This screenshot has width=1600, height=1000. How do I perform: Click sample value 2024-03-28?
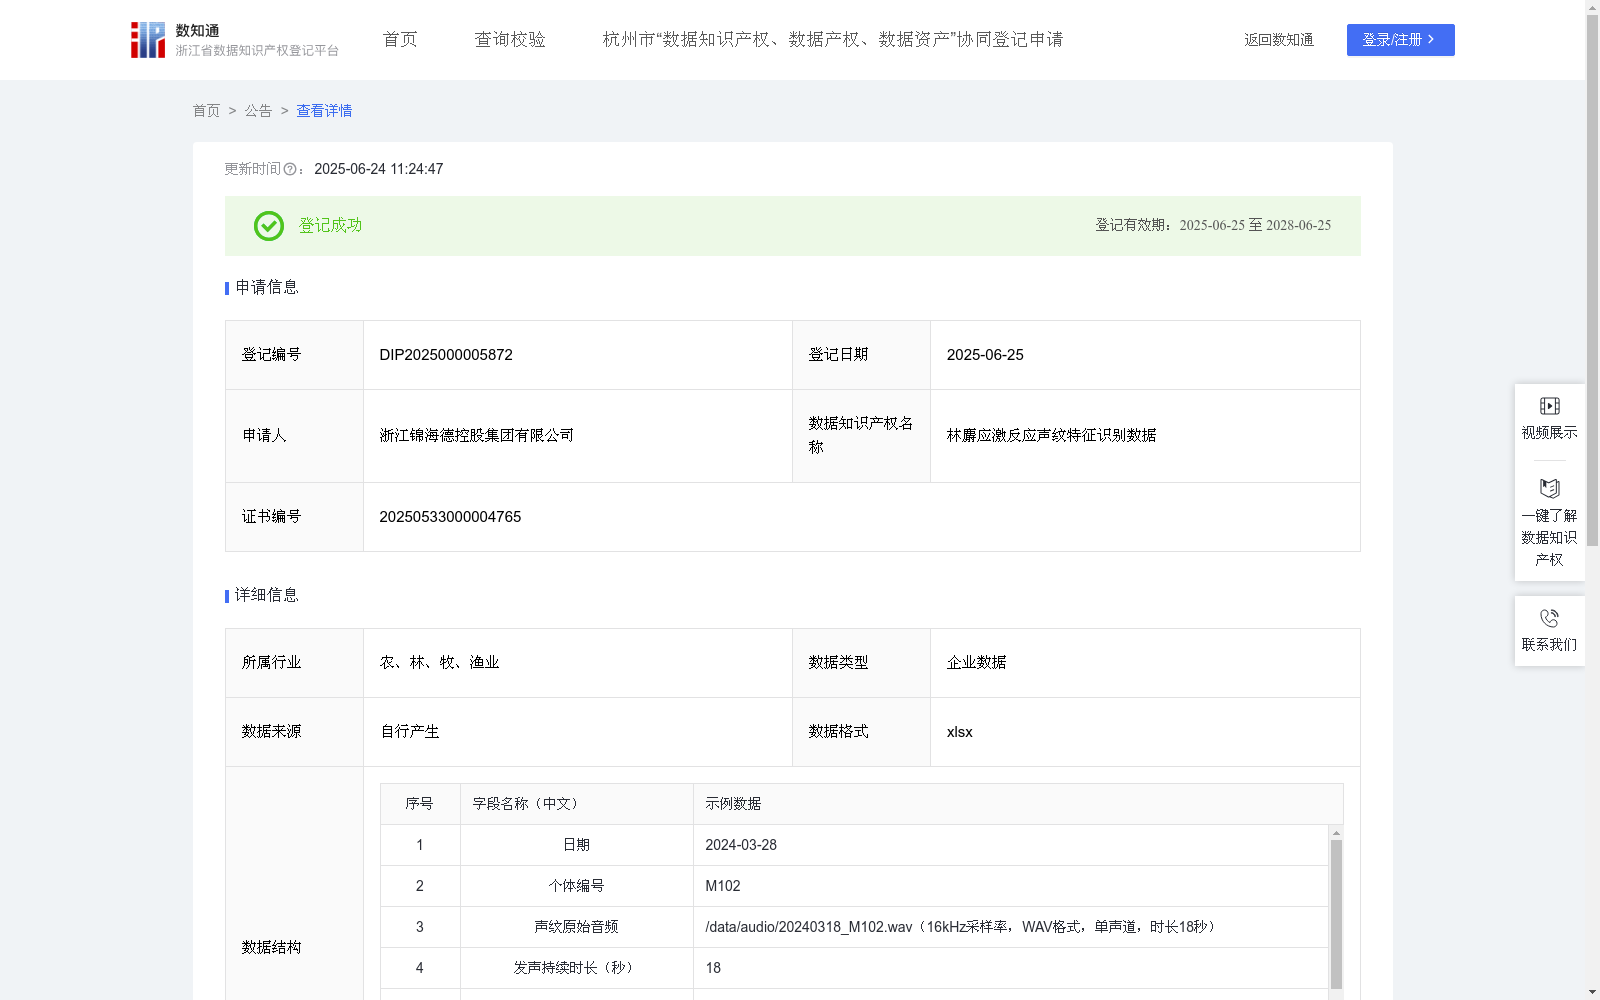coord(741,845)
